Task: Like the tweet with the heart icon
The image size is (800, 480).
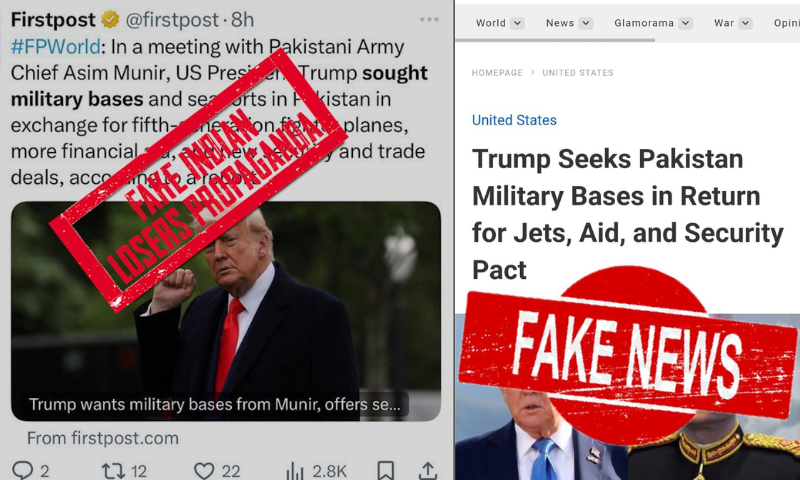Action: point(204,470)
